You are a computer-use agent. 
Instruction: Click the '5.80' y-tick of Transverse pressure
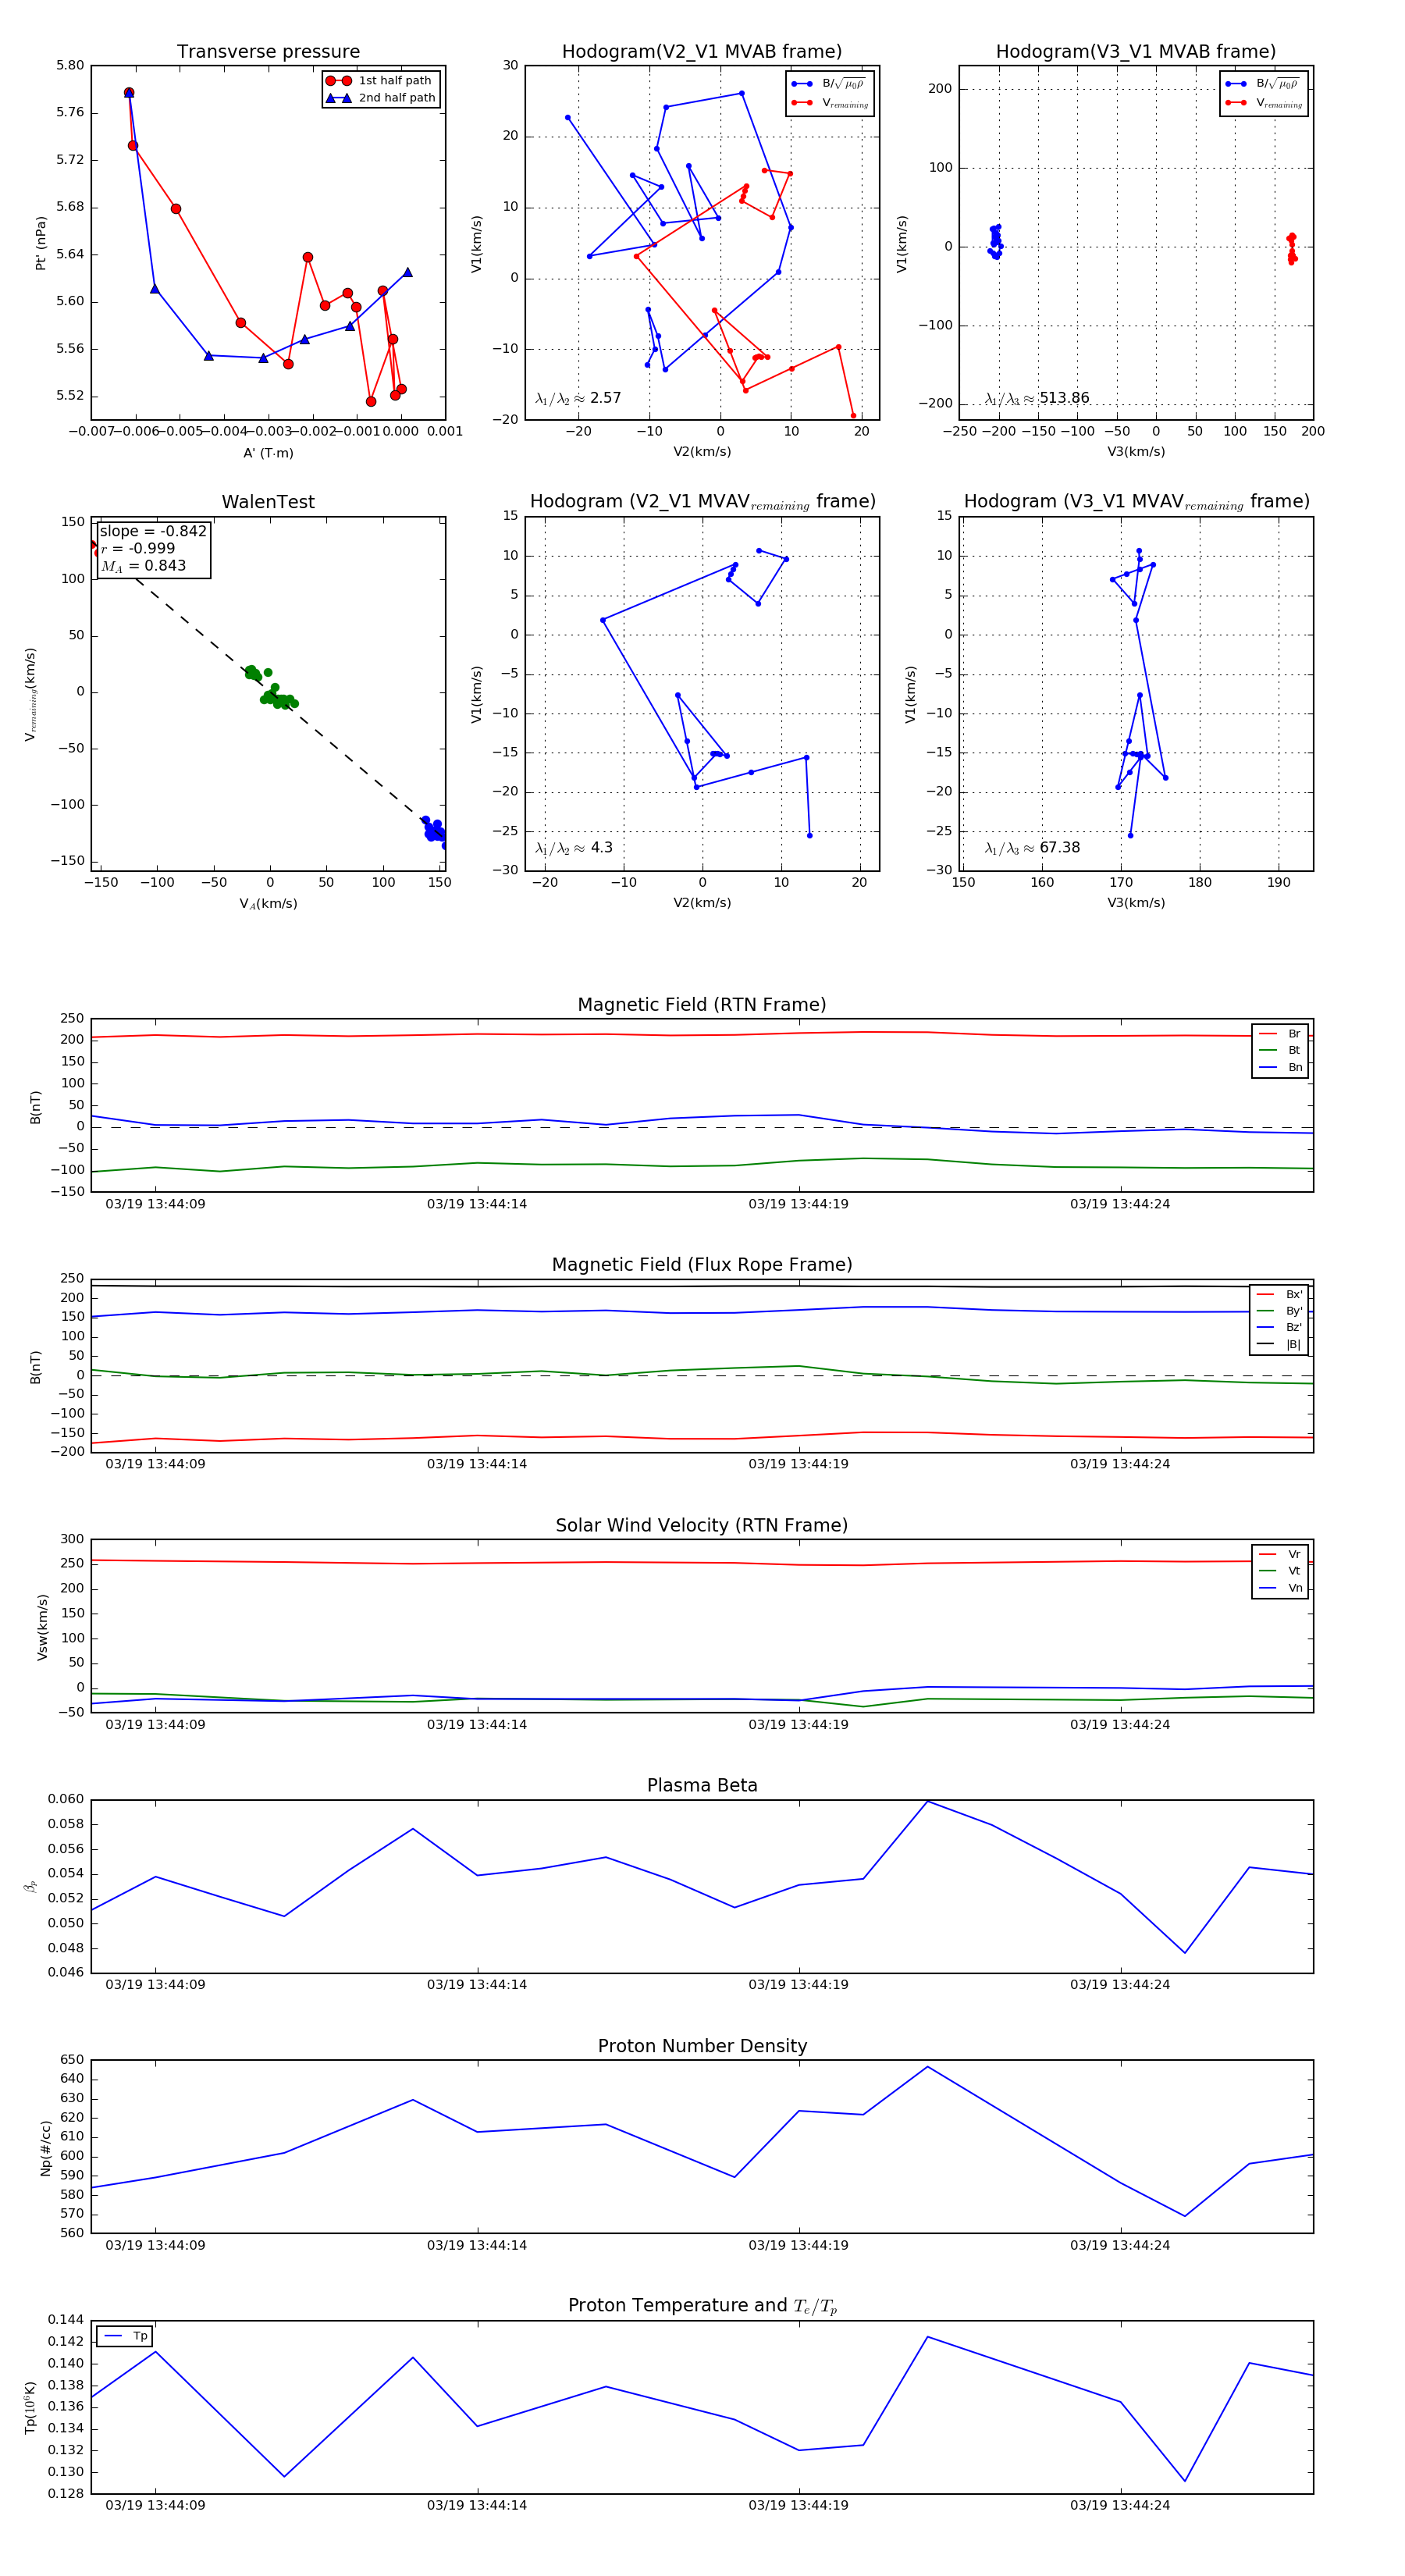coord(70,65)
